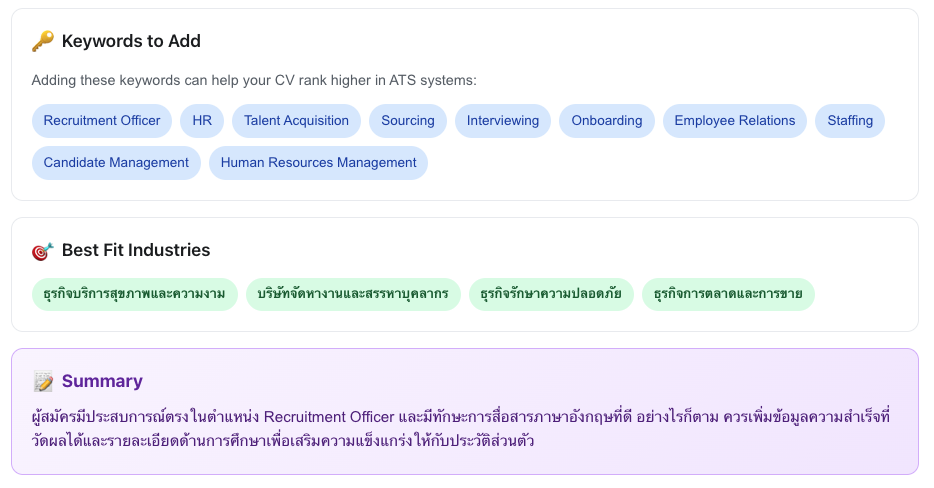Select the Onboarding keyword chip
934x488 pixels.
coord(607,121)
